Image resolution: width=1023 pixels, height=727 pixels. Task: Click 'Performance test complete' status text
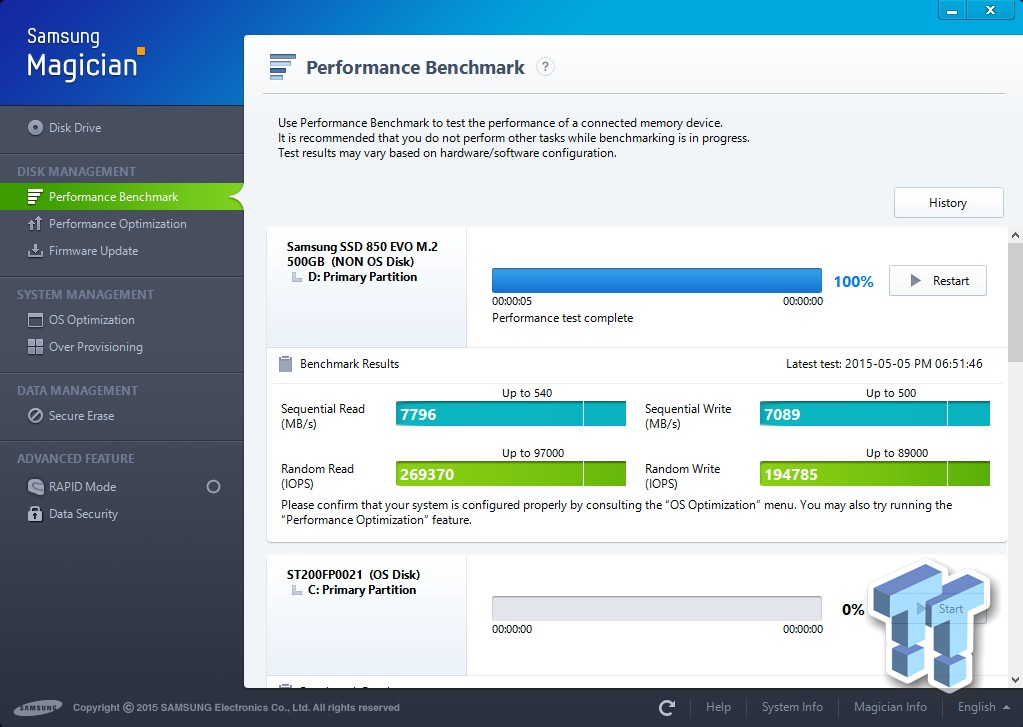pos(562,318)
